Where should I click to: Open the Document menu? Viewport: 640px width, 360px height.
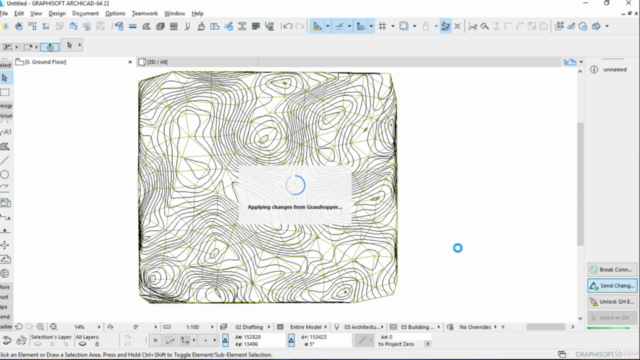[85, 13]
